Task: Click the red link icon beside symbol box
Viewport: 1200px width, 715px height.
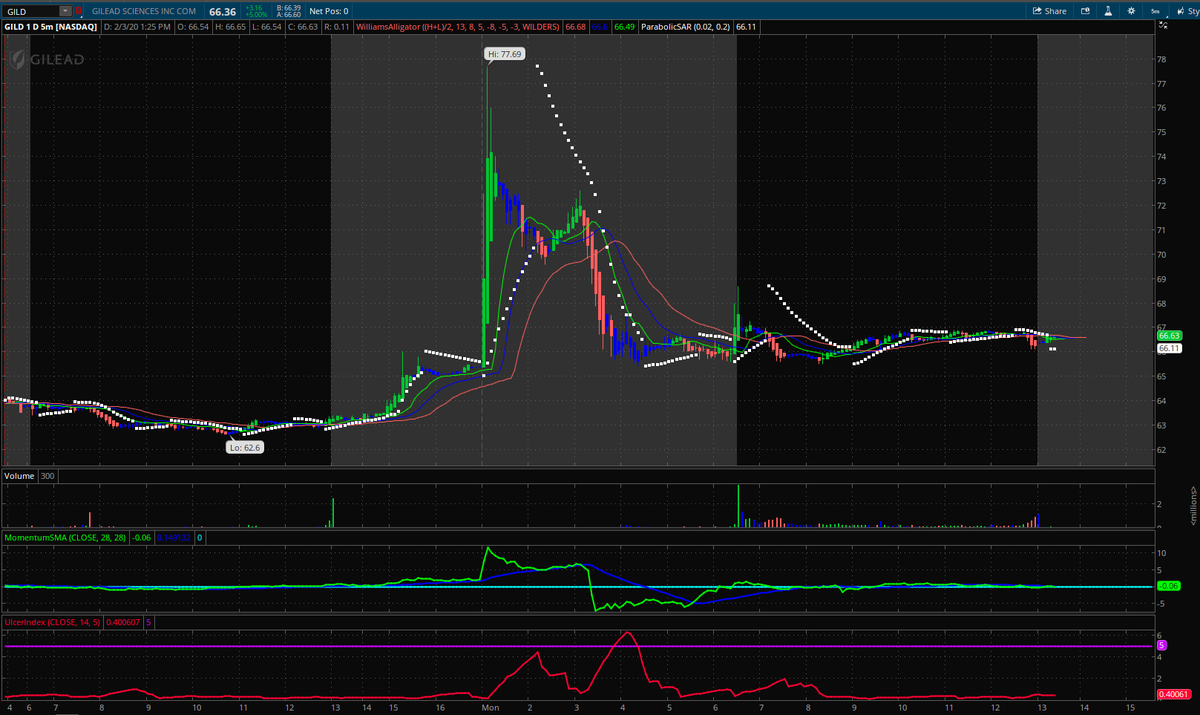Action: pos(79,11)
